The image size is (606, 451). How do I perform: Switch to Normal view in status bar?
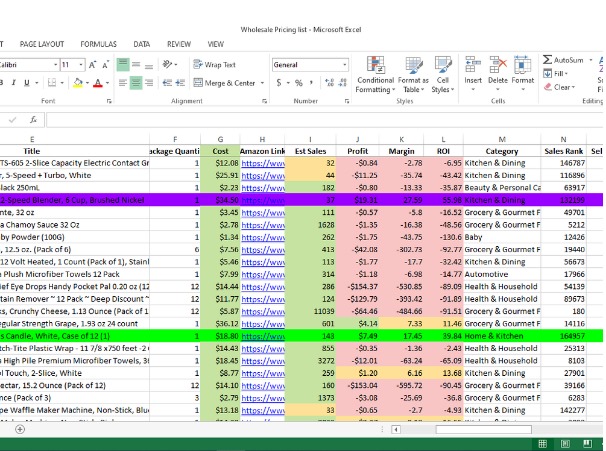click(543, 443)
